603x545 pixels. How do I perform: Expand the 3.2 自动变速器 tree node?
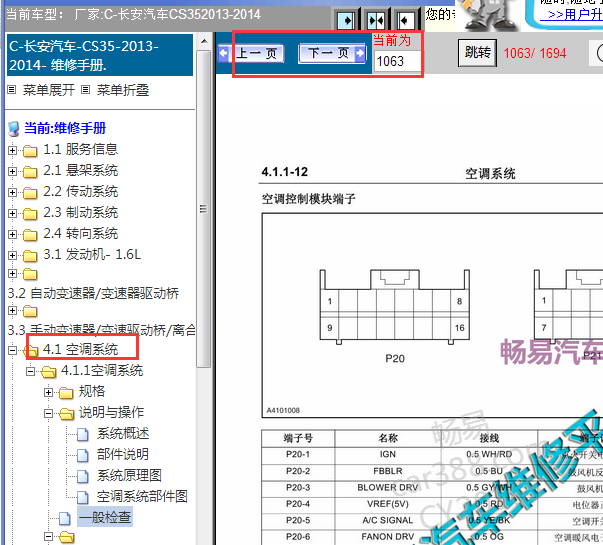tap(12, 273)
